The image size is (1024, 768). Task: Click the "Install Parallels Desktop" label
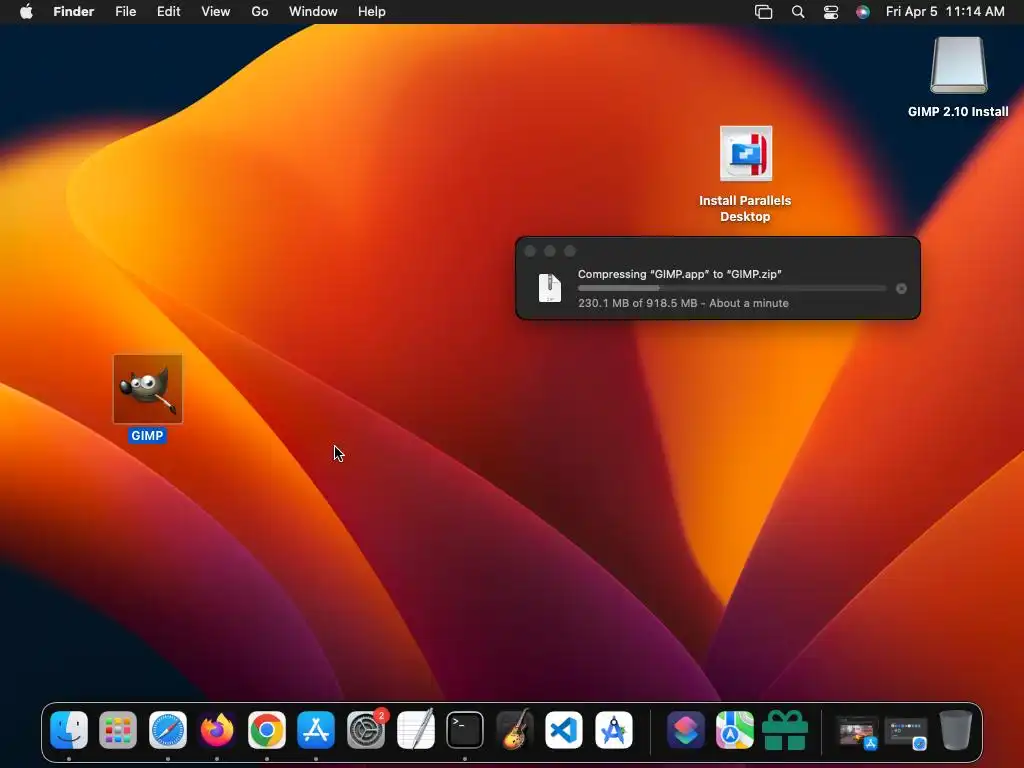[x=745, y=208]
